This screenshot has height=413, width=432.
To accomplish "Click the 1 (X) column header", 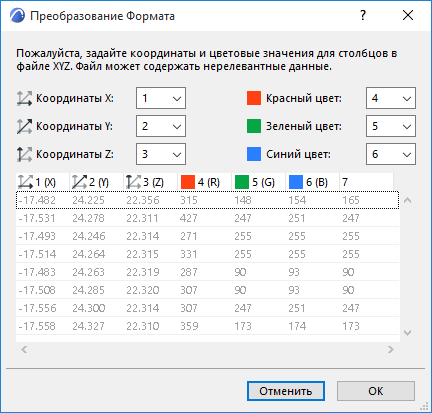I will pos(43,182).
